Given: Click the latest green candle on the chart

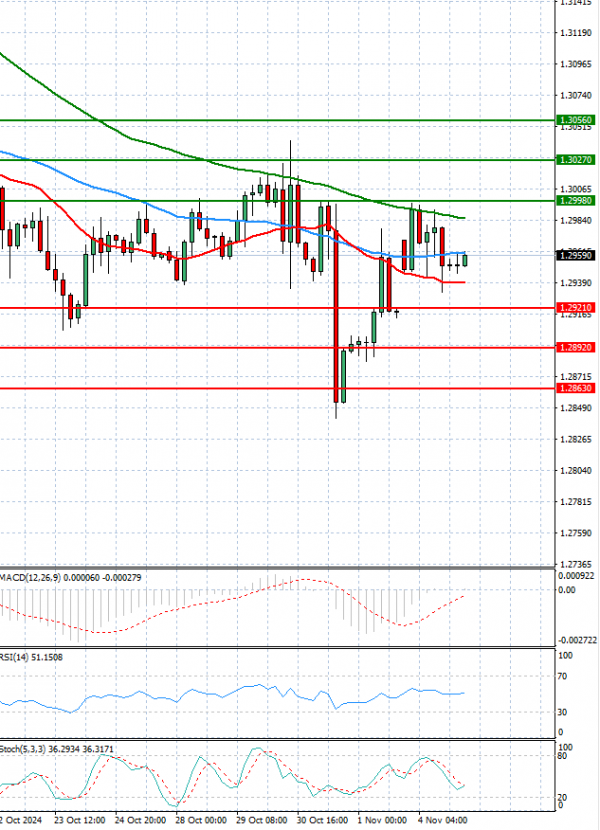Looking at the screenshot, I should point(465,261).
